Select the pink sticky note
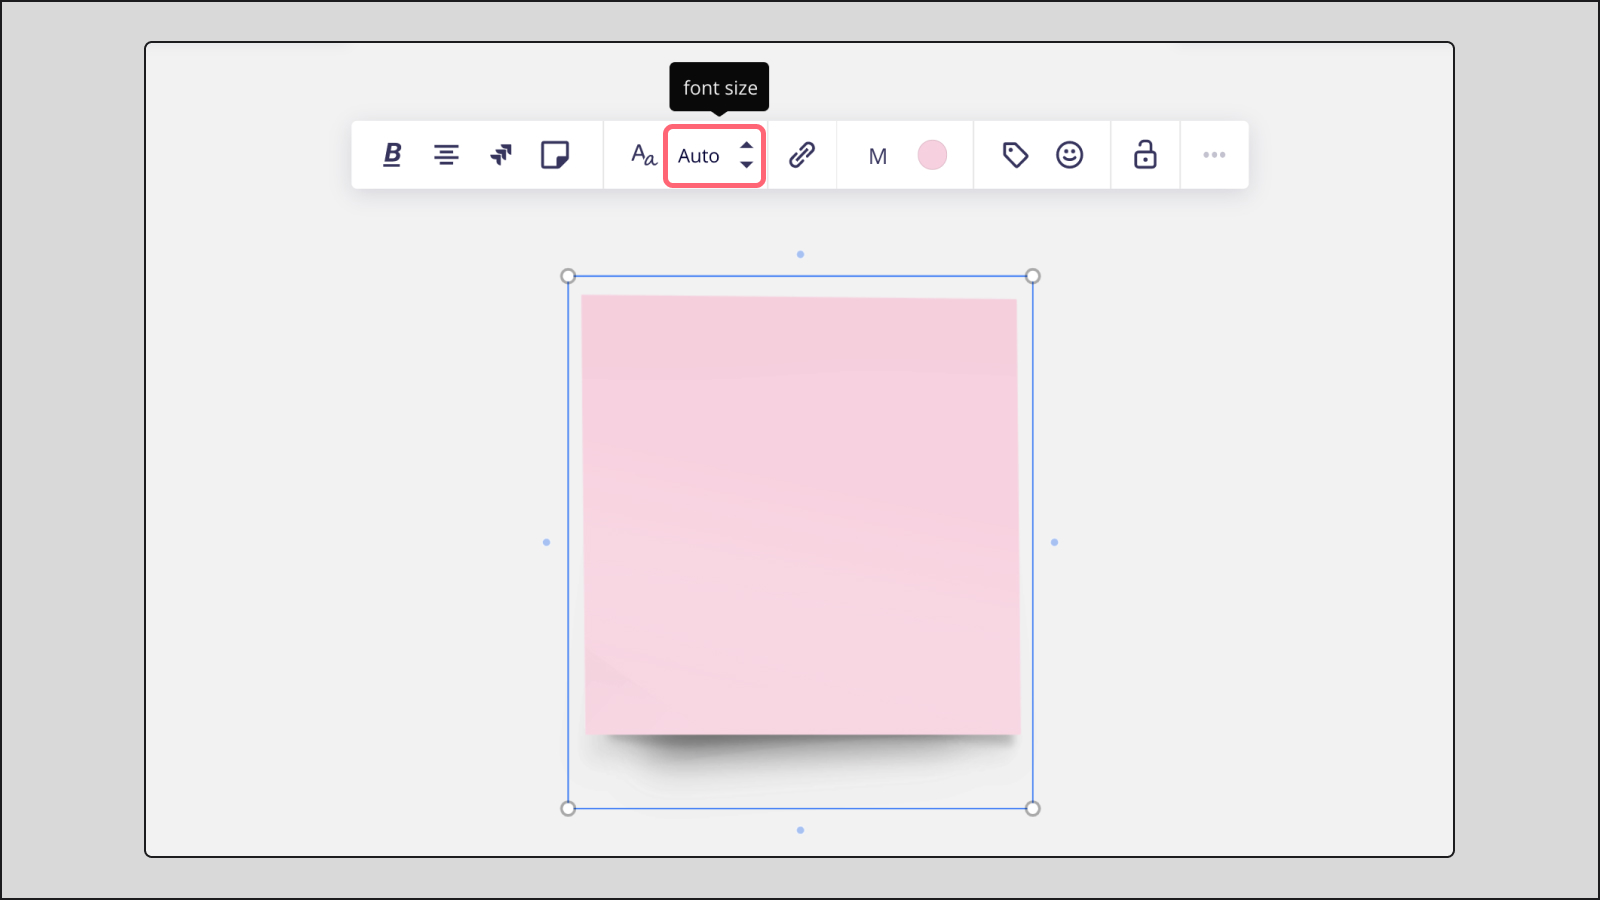This screenshot has height=900, width=1600. click(800, 515)
